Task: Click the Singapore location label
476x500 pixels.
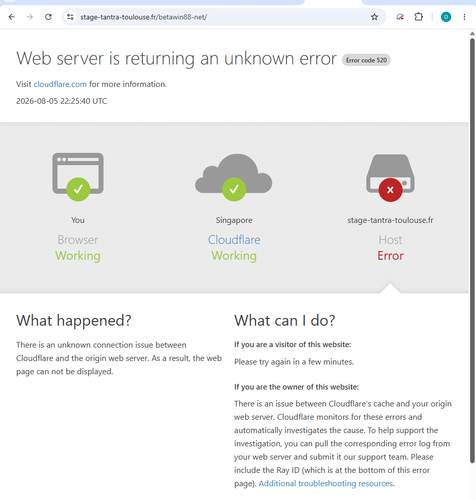Action: coord(234,220)
